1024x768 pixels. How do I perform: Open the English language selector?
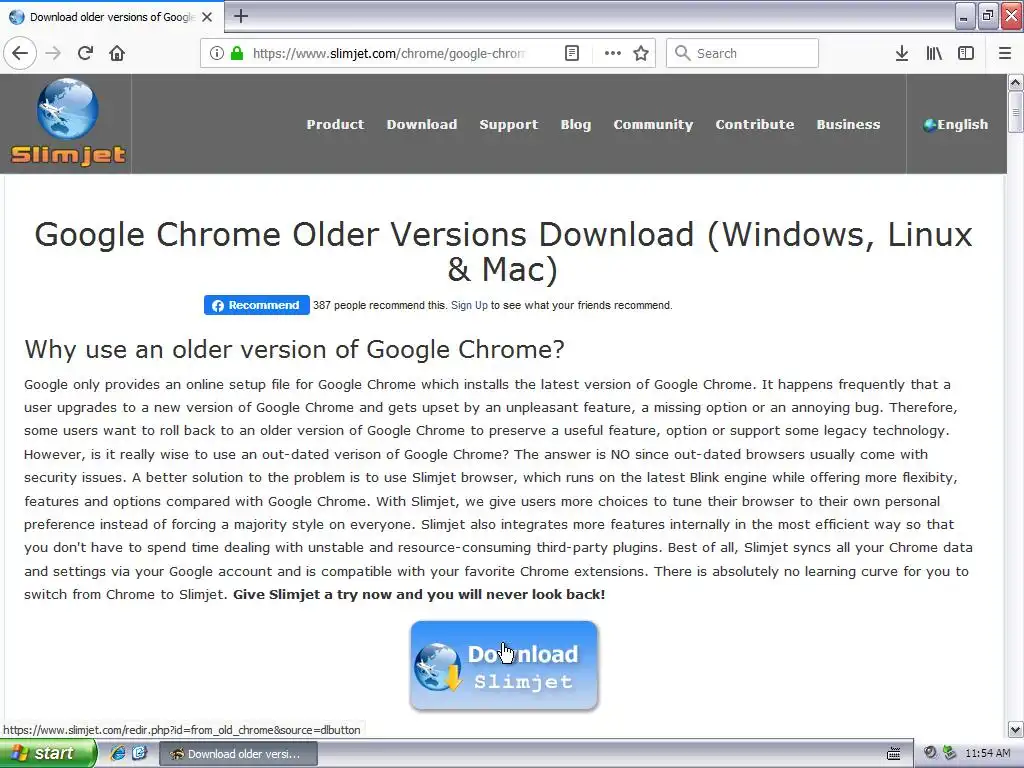(x=956, y=124)
